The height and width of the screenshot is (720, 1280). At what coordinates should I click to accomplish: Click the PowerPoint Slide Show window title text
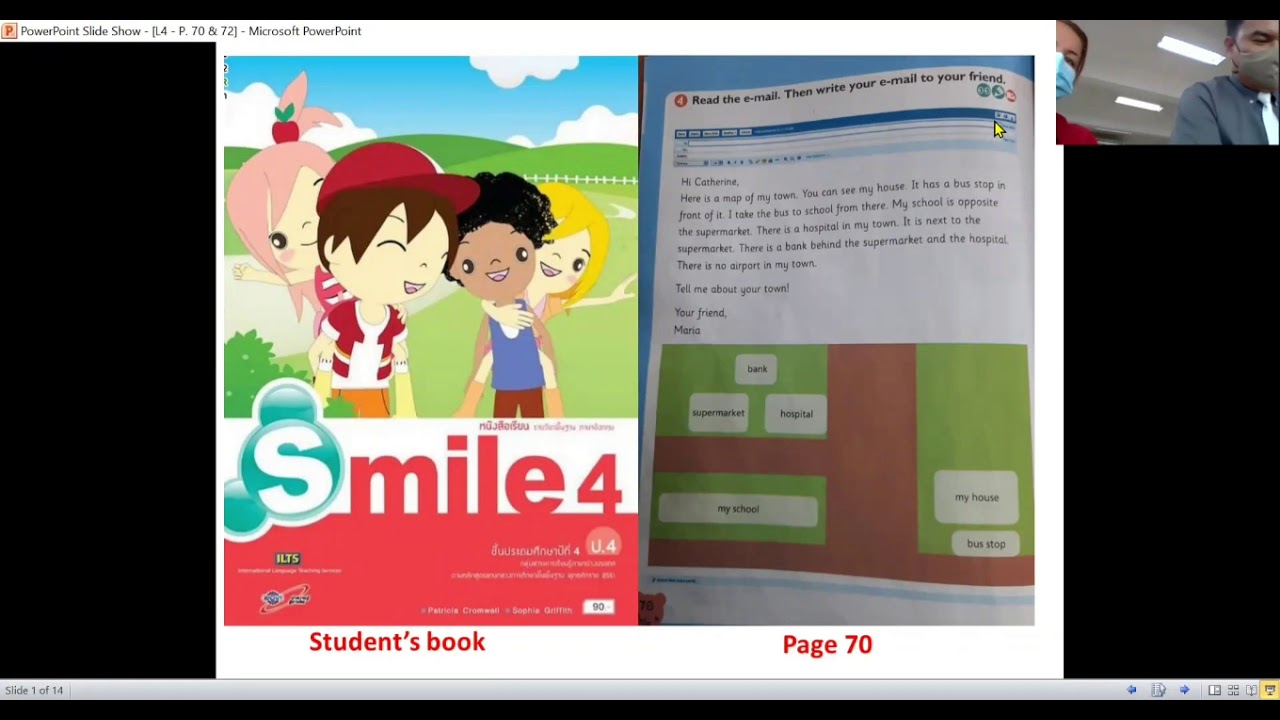(191, 31)
